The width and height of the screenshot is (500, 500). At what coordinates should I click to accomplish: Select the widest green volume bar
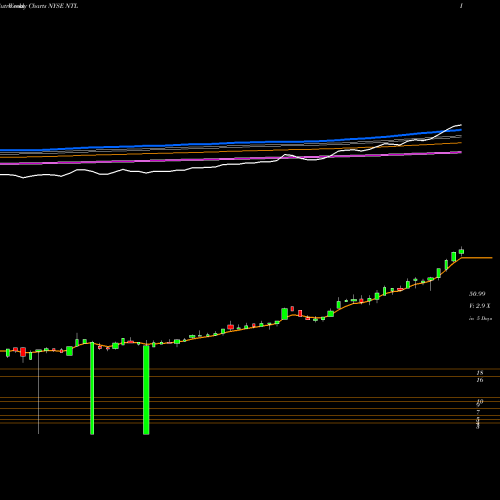pyautogui.click(x=146, y=390)
